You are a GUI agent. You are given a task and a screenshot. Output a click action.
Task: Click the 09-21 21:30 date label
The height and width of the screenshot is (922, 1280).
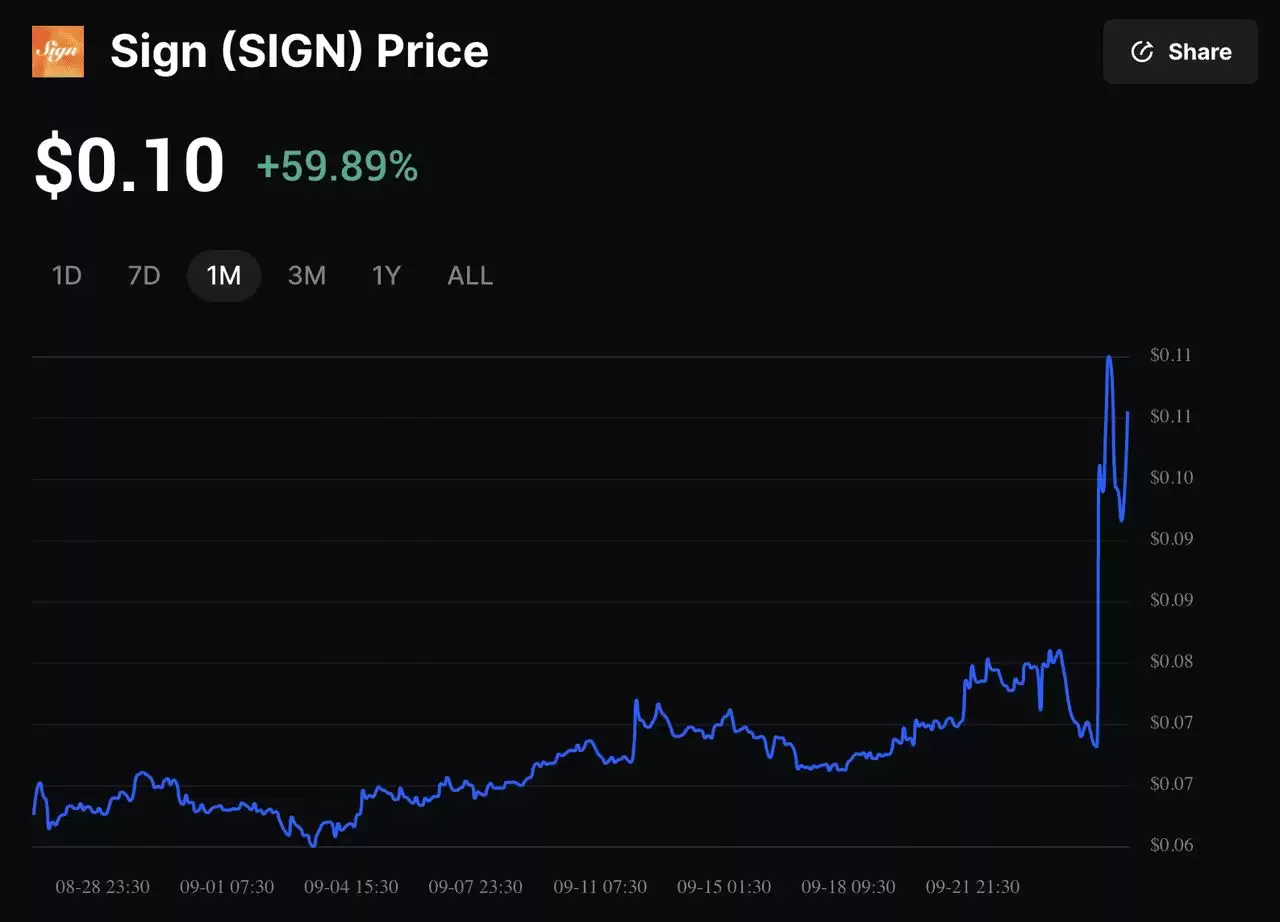pos(974,886)
